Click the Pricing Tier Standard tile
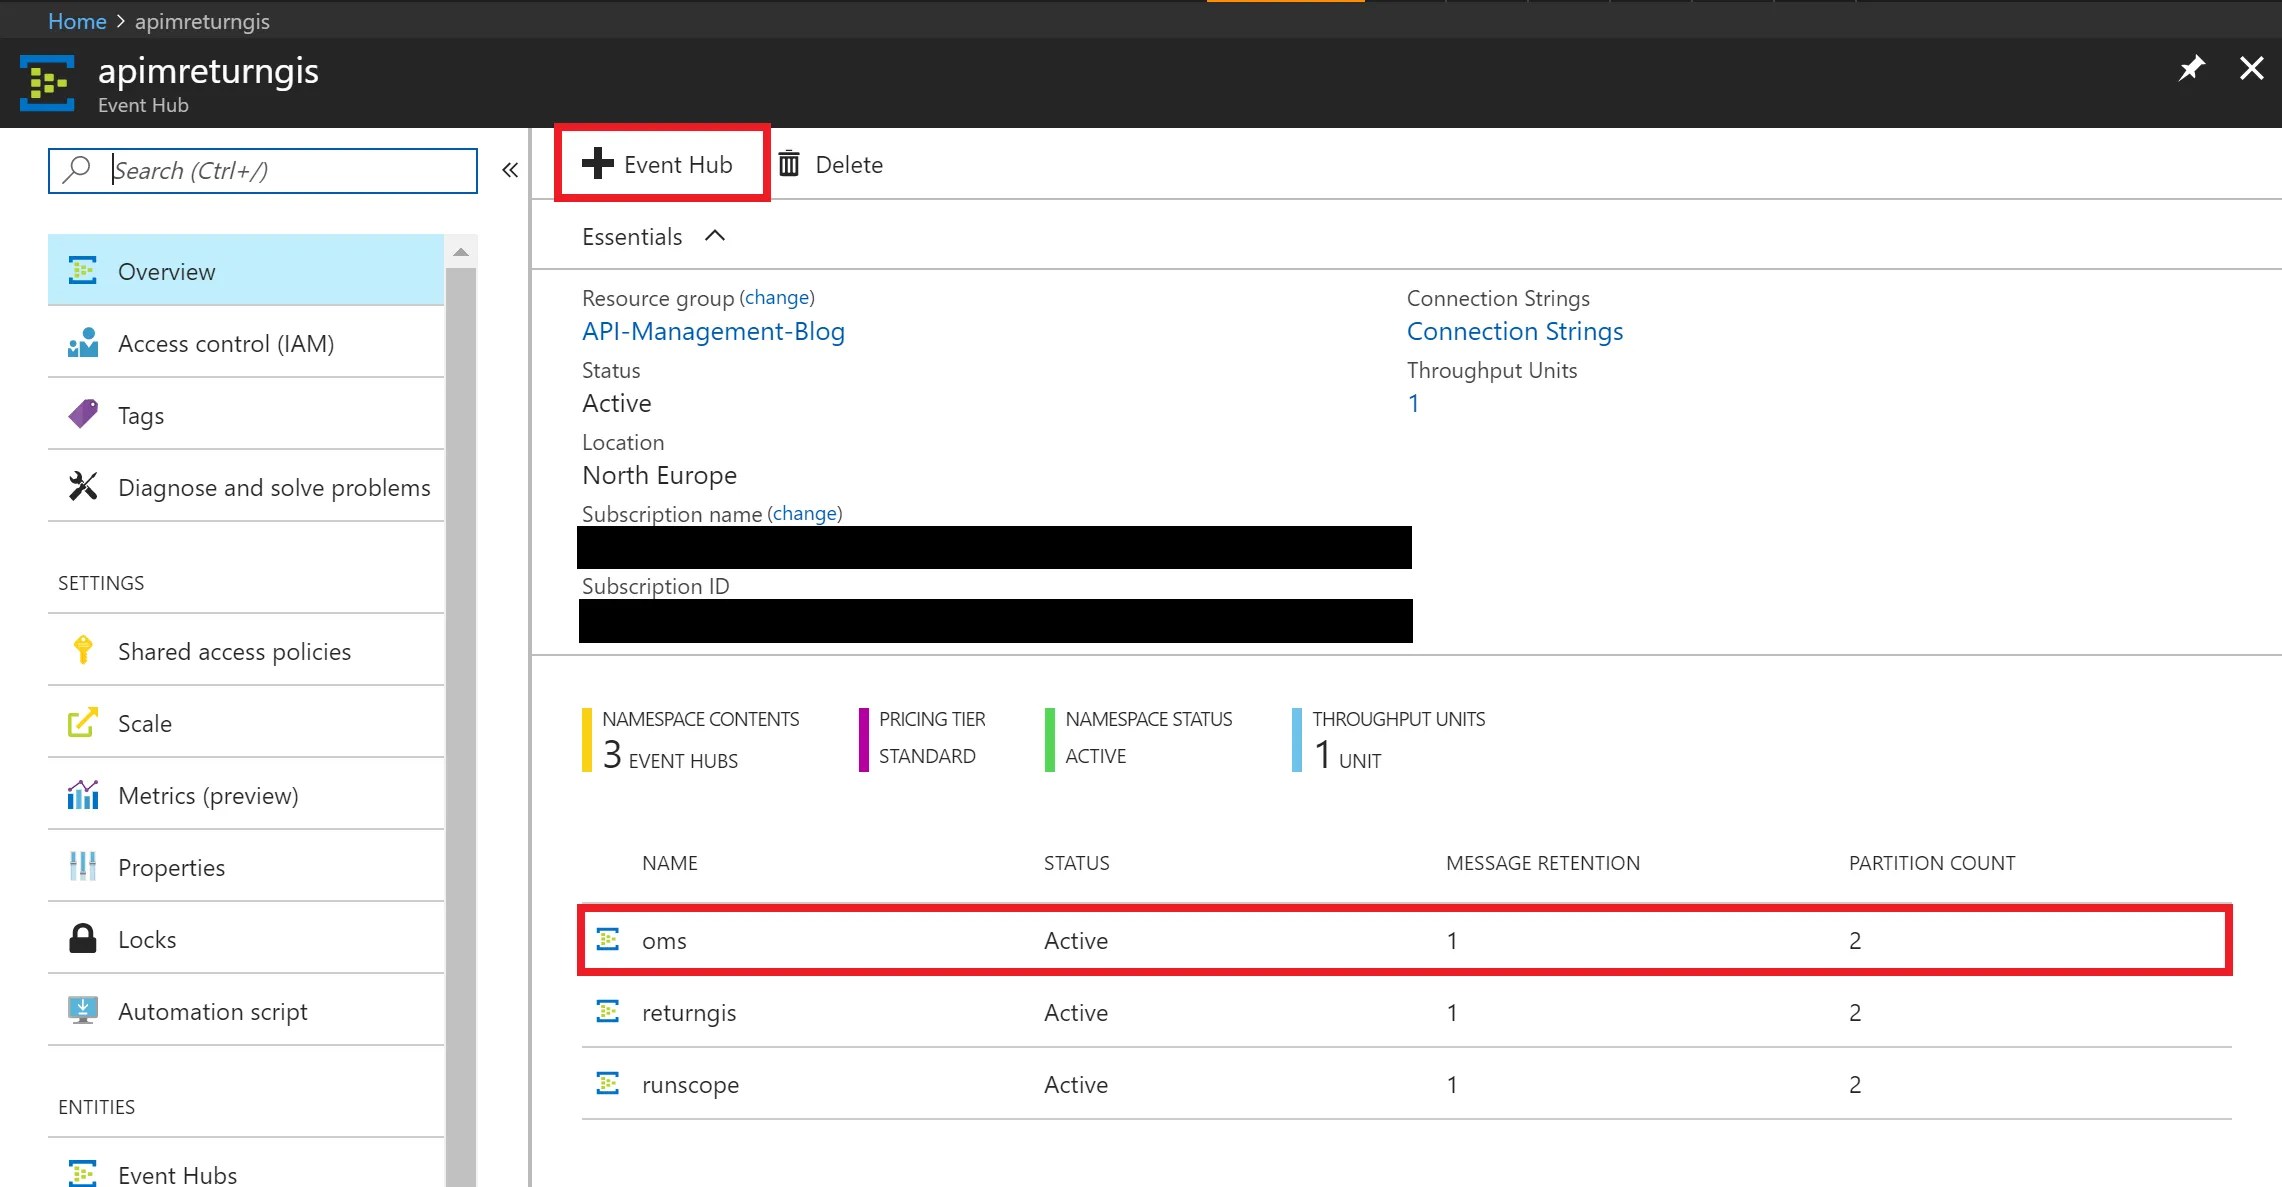Screen dimensions: 2282x1187 click(x=922, y=740)
